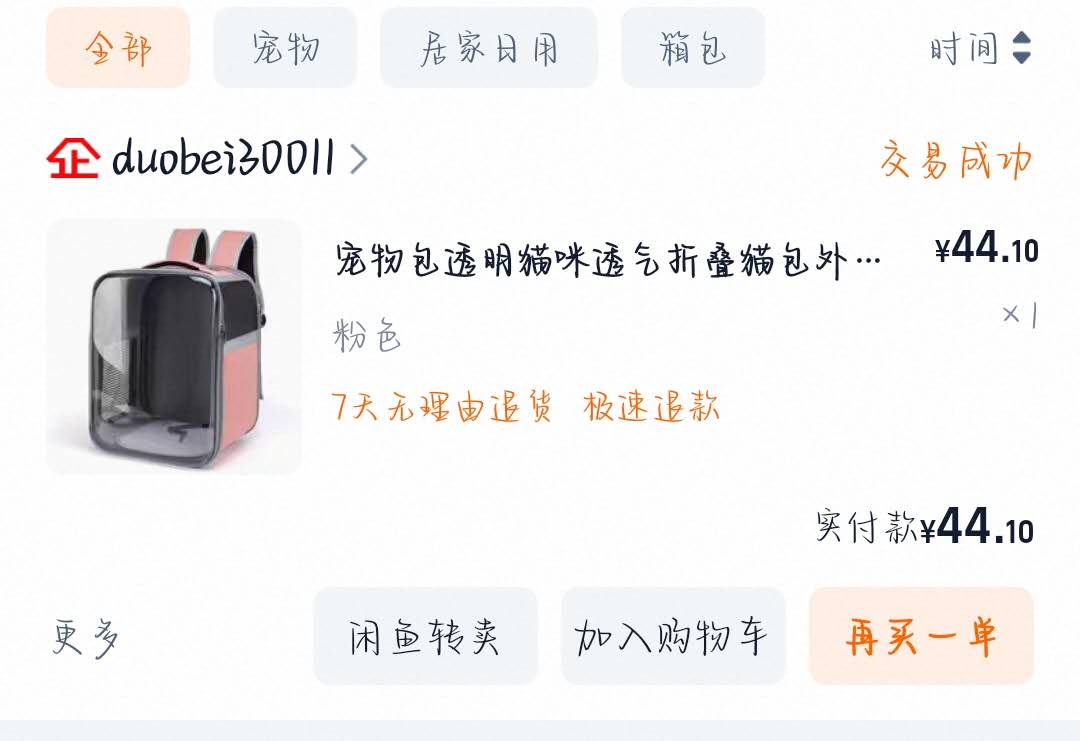This screenshot has height=741, width=1080.
Task: Select the 全部 filter tab
Action: (118, 48)
